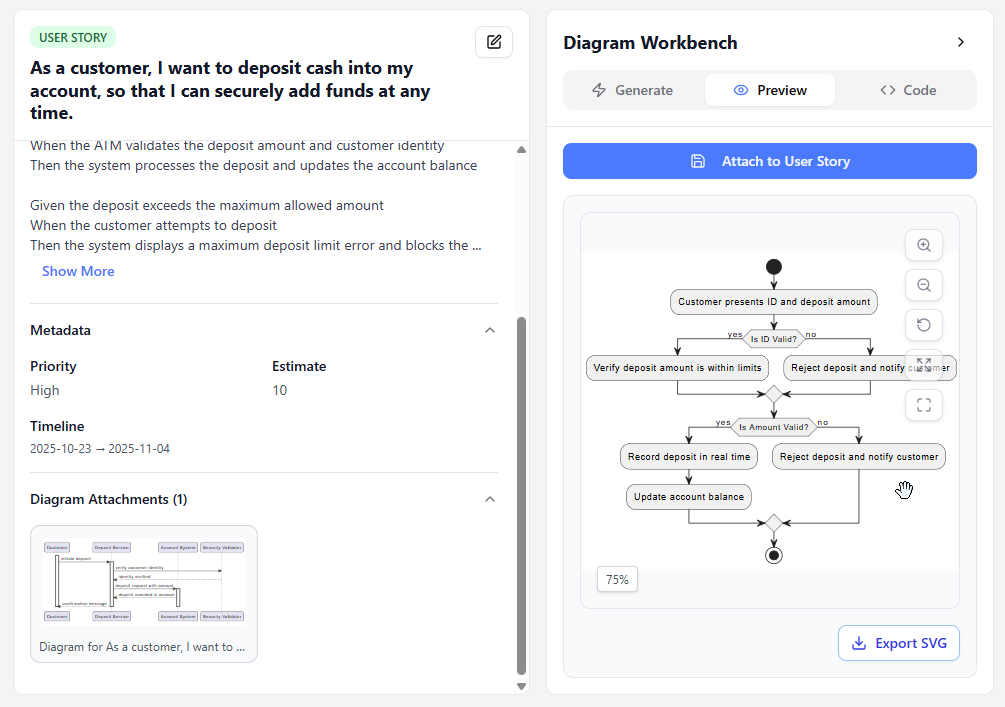Screen dimensions: 1005x707
Task: Select the code brackets icon next to Code
Action: pyautogui.click(x=887, y=90)
